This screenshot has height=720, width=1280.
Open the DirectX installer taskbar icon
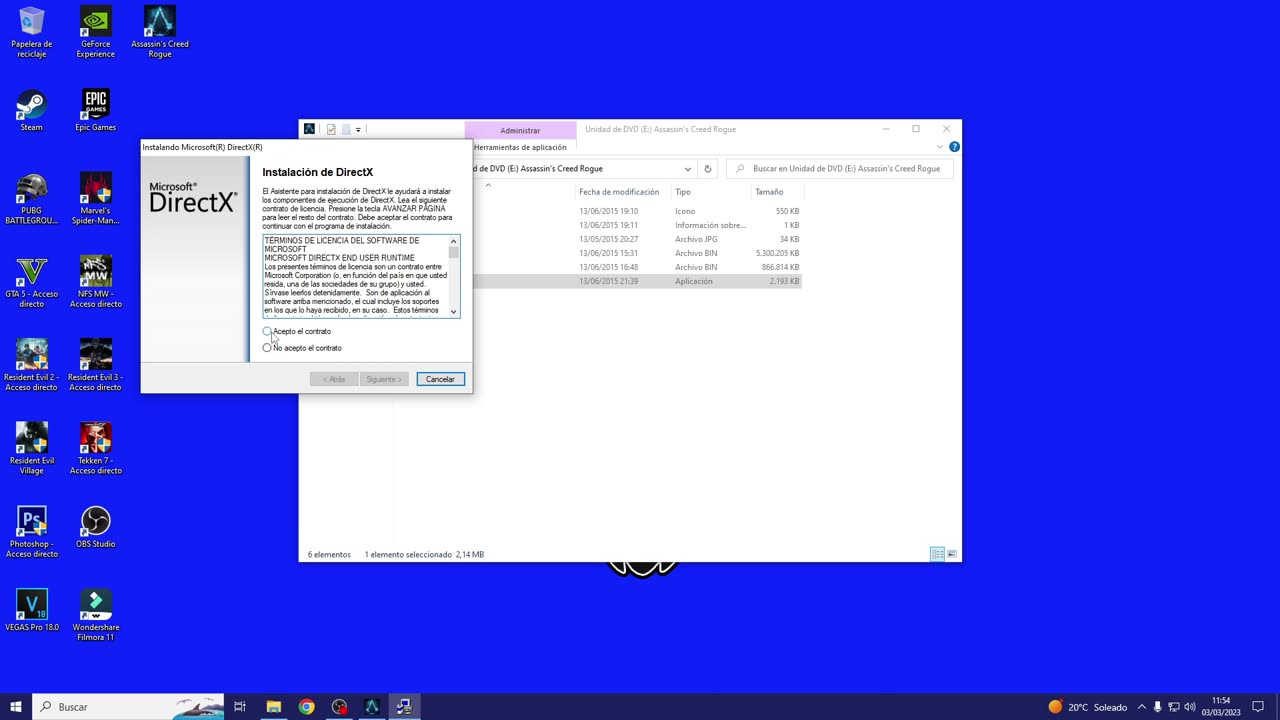click(404, 707)
